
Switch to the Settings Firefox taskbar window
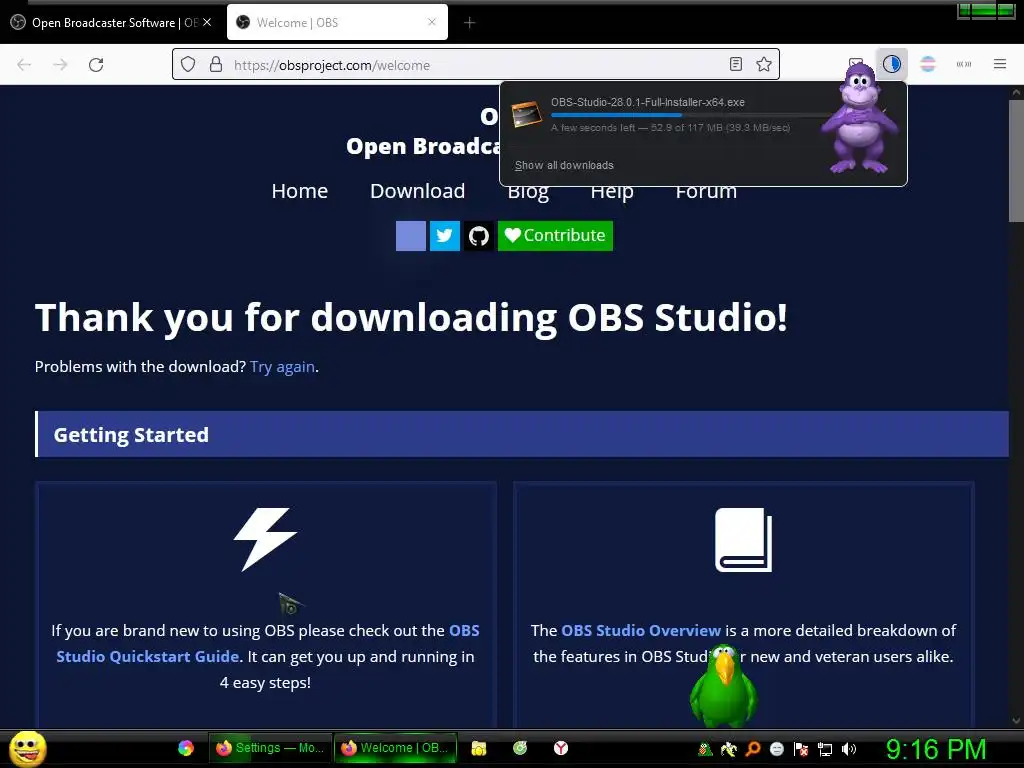point(270,748)
